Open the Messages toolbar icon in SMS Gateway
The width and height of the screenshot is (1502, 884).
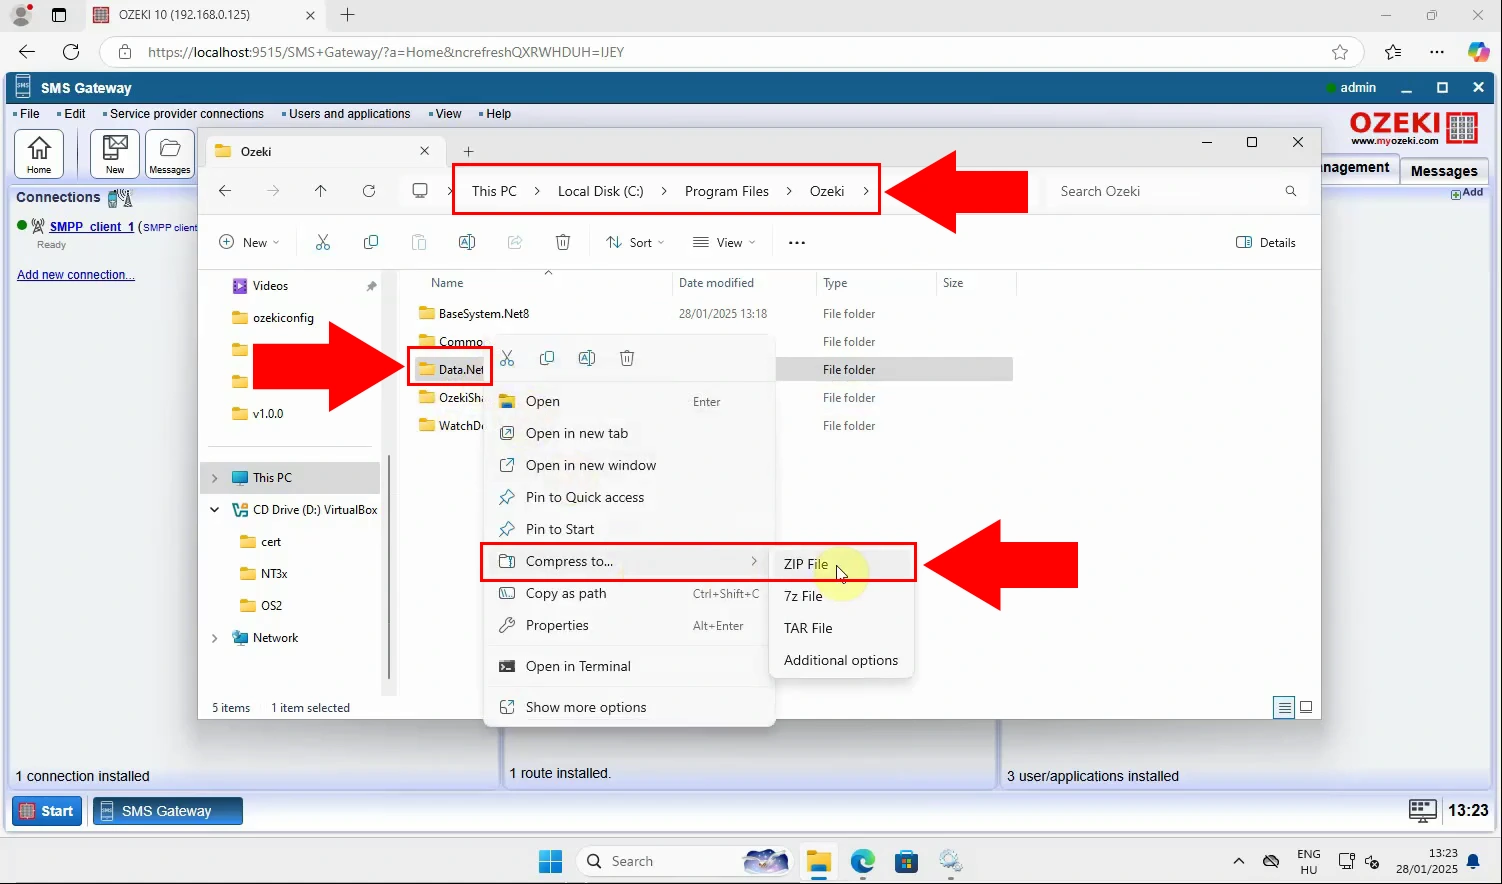(170, 154)
